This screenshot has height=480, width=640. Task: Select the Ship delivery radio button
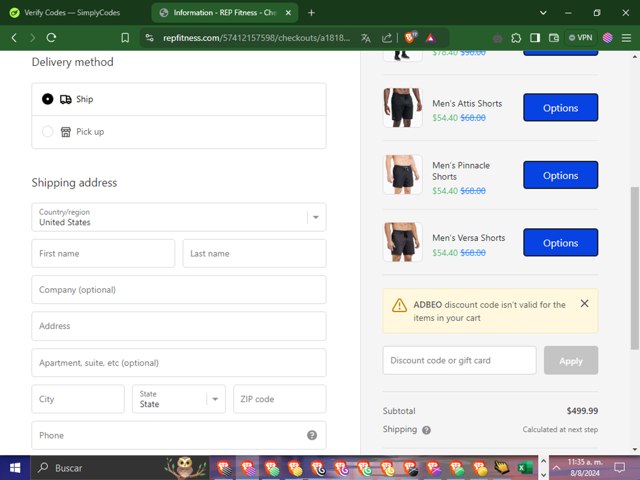[47, 99]
